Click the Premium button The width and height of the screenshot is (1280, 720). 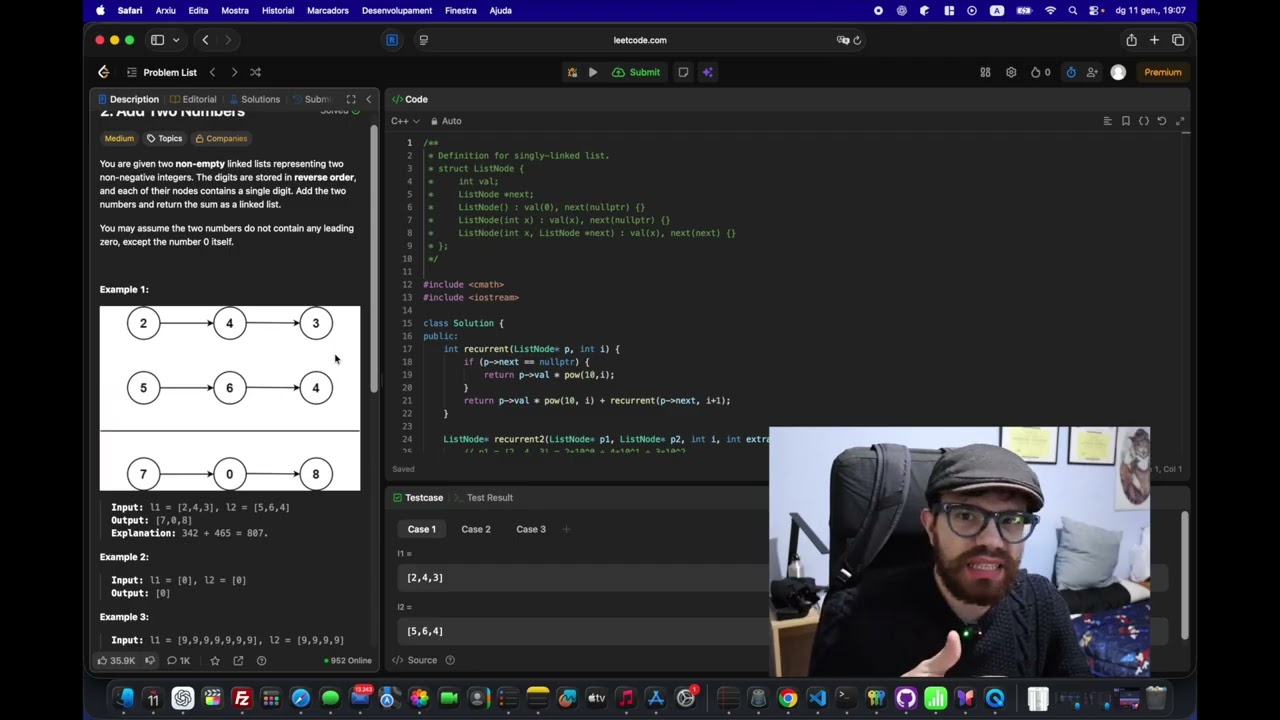1162,72
